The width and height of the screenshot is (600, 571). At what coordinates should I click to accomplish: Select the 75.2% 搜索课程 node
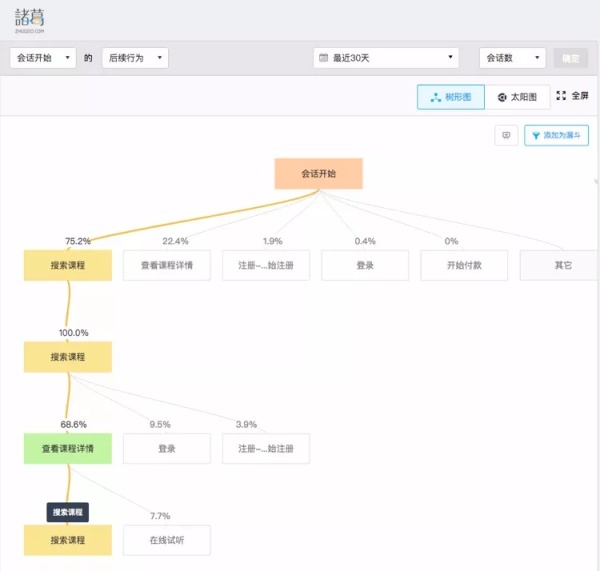tap(67, 265)
